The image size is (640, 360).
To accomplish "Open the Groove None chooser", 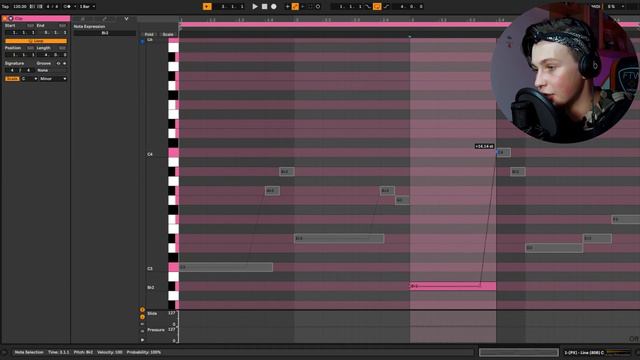I will coord(51,70).
